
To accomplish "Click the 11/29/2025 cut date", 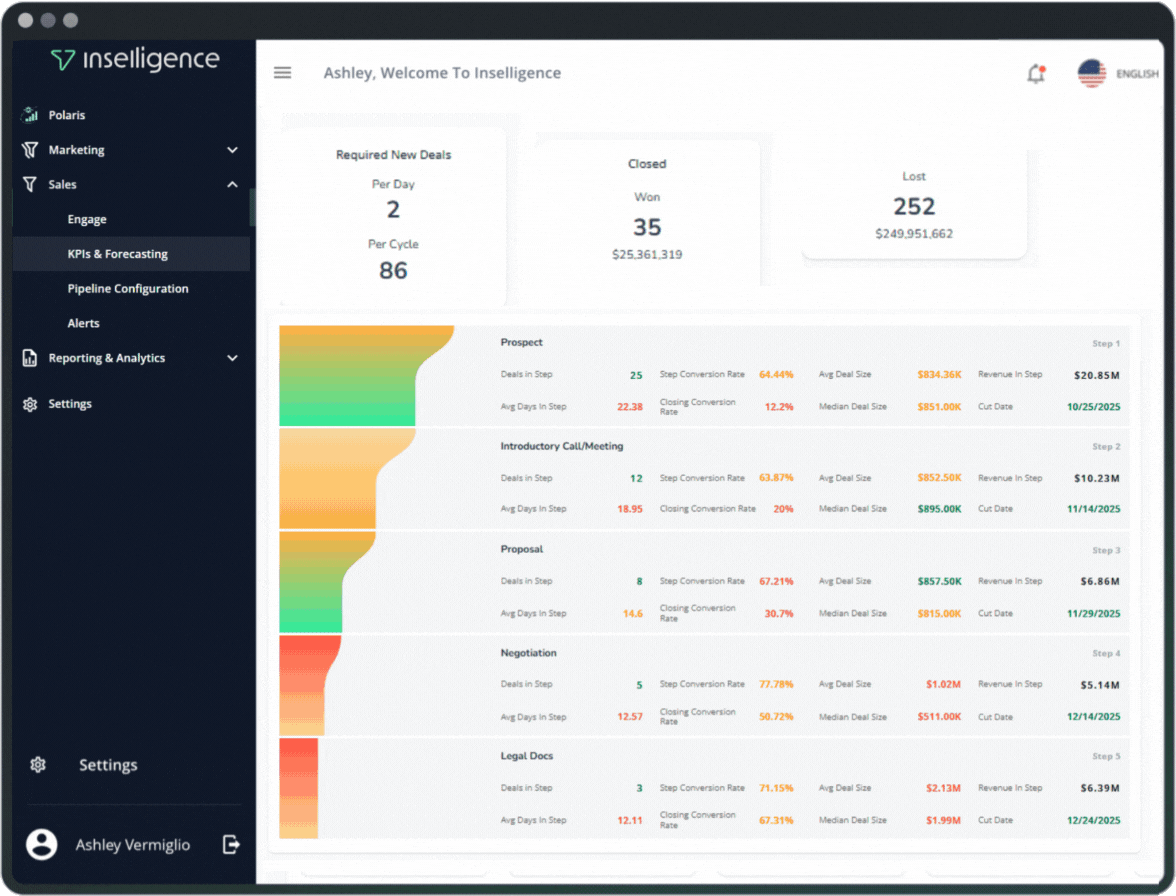I will [1094, 613].
